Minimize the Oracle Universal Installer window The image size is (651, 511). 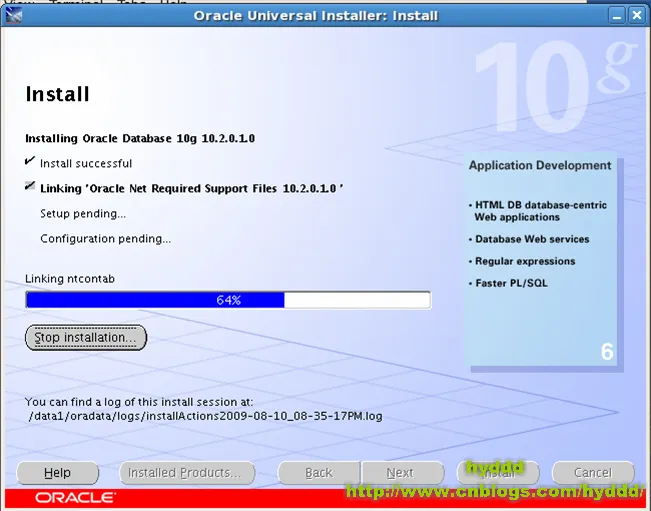pyautogui.click(x=617, y=16)
